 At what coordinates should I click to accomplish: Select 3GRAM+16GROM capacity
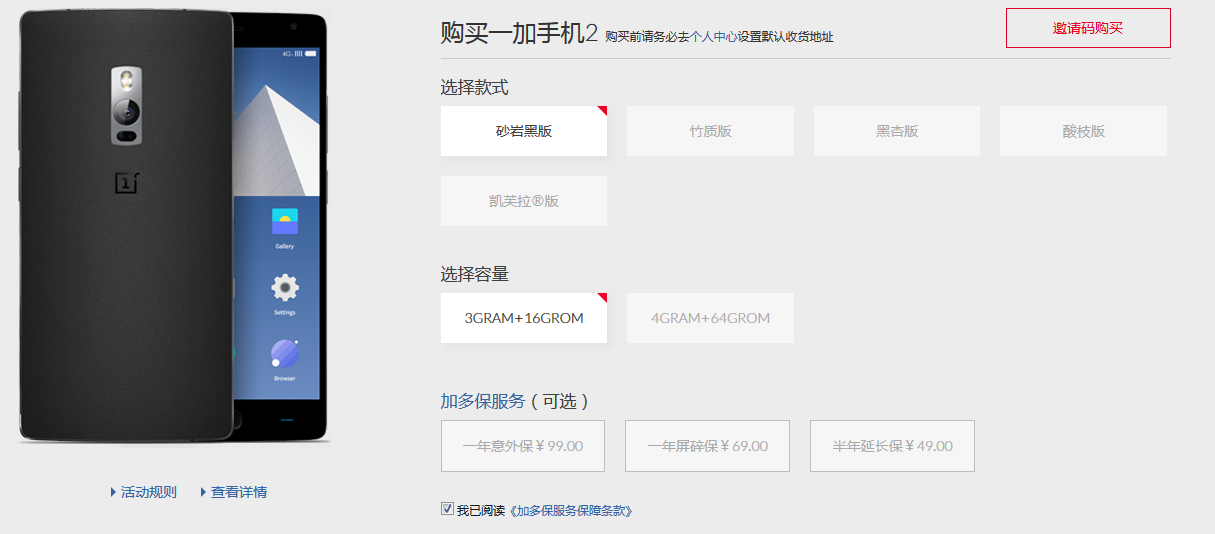524,318
